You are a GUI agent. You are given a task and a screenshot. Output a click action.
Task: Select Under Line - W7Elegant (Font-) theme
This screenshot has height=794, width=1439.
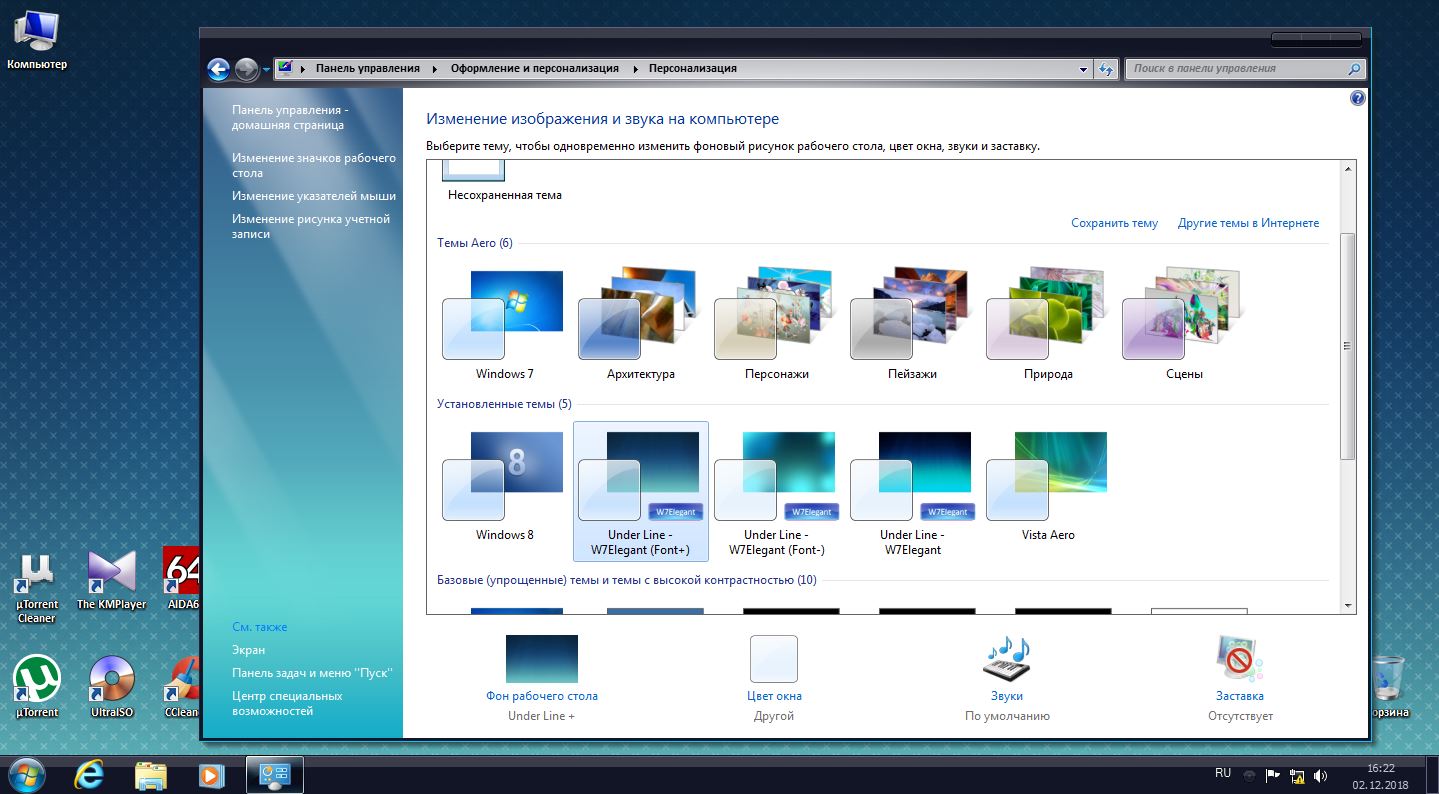click(777, 491)
